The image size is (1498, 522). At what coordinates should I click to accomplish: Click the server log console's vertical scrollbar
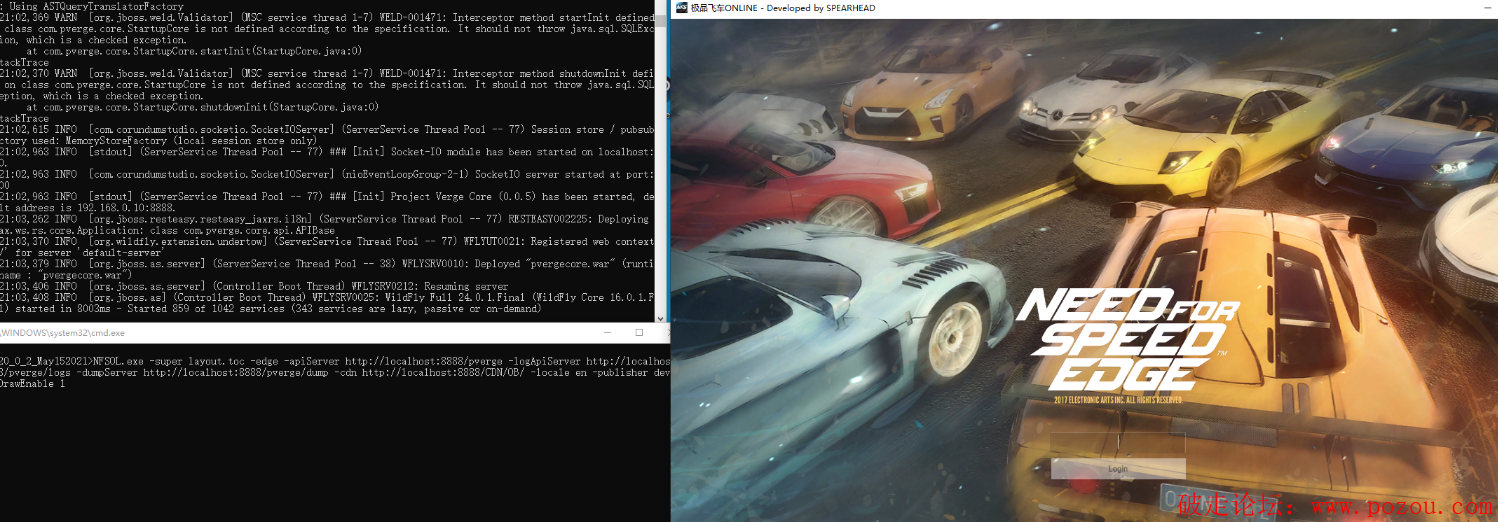662,160
